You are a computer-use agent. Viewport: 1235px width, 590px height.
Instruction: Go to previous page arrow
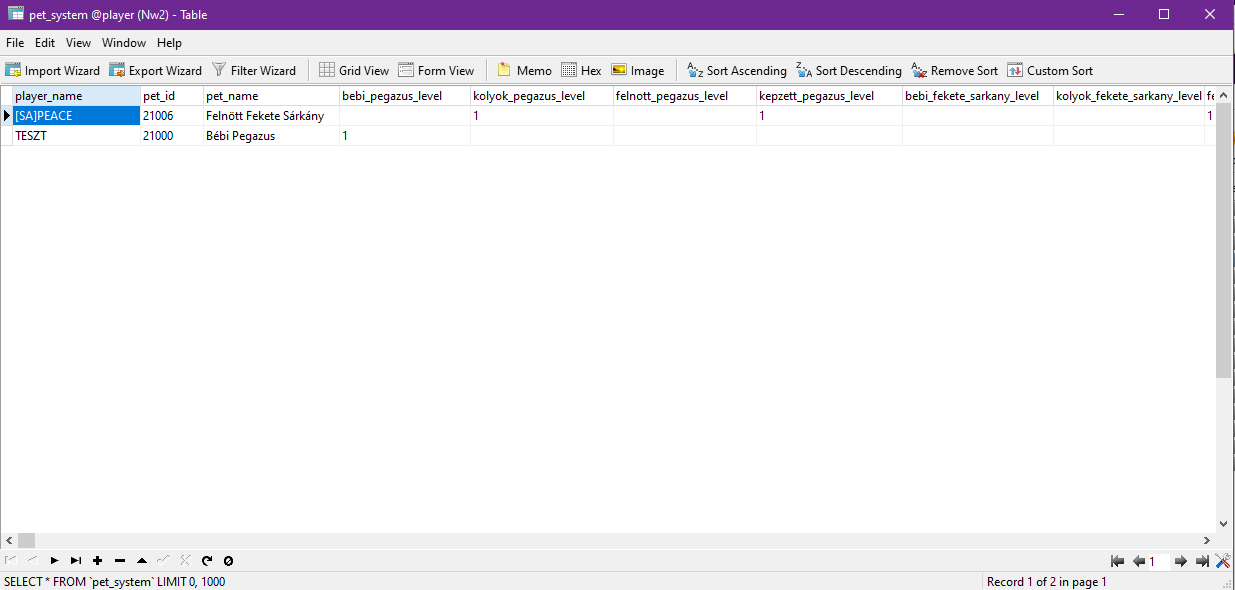1138,561
